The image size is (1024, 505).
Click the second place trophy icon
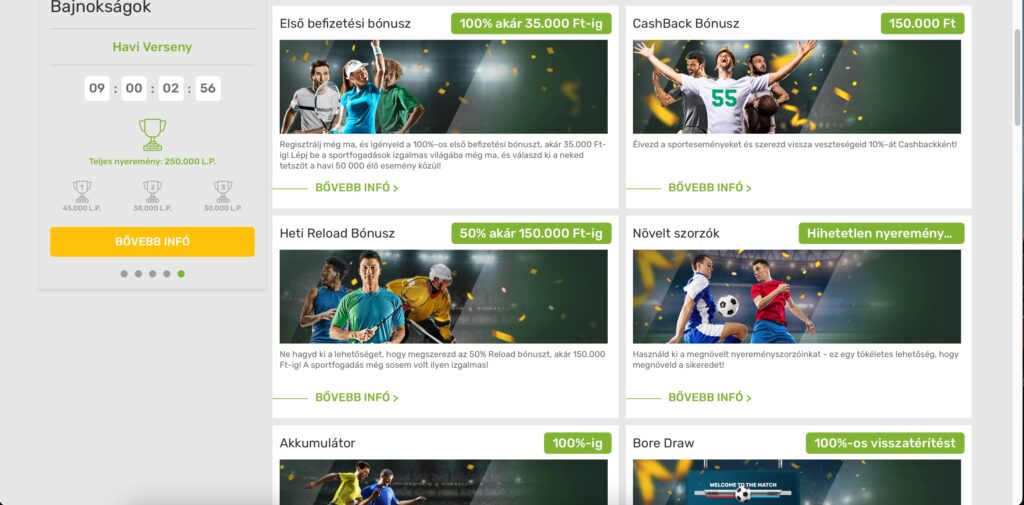(152, 191)
